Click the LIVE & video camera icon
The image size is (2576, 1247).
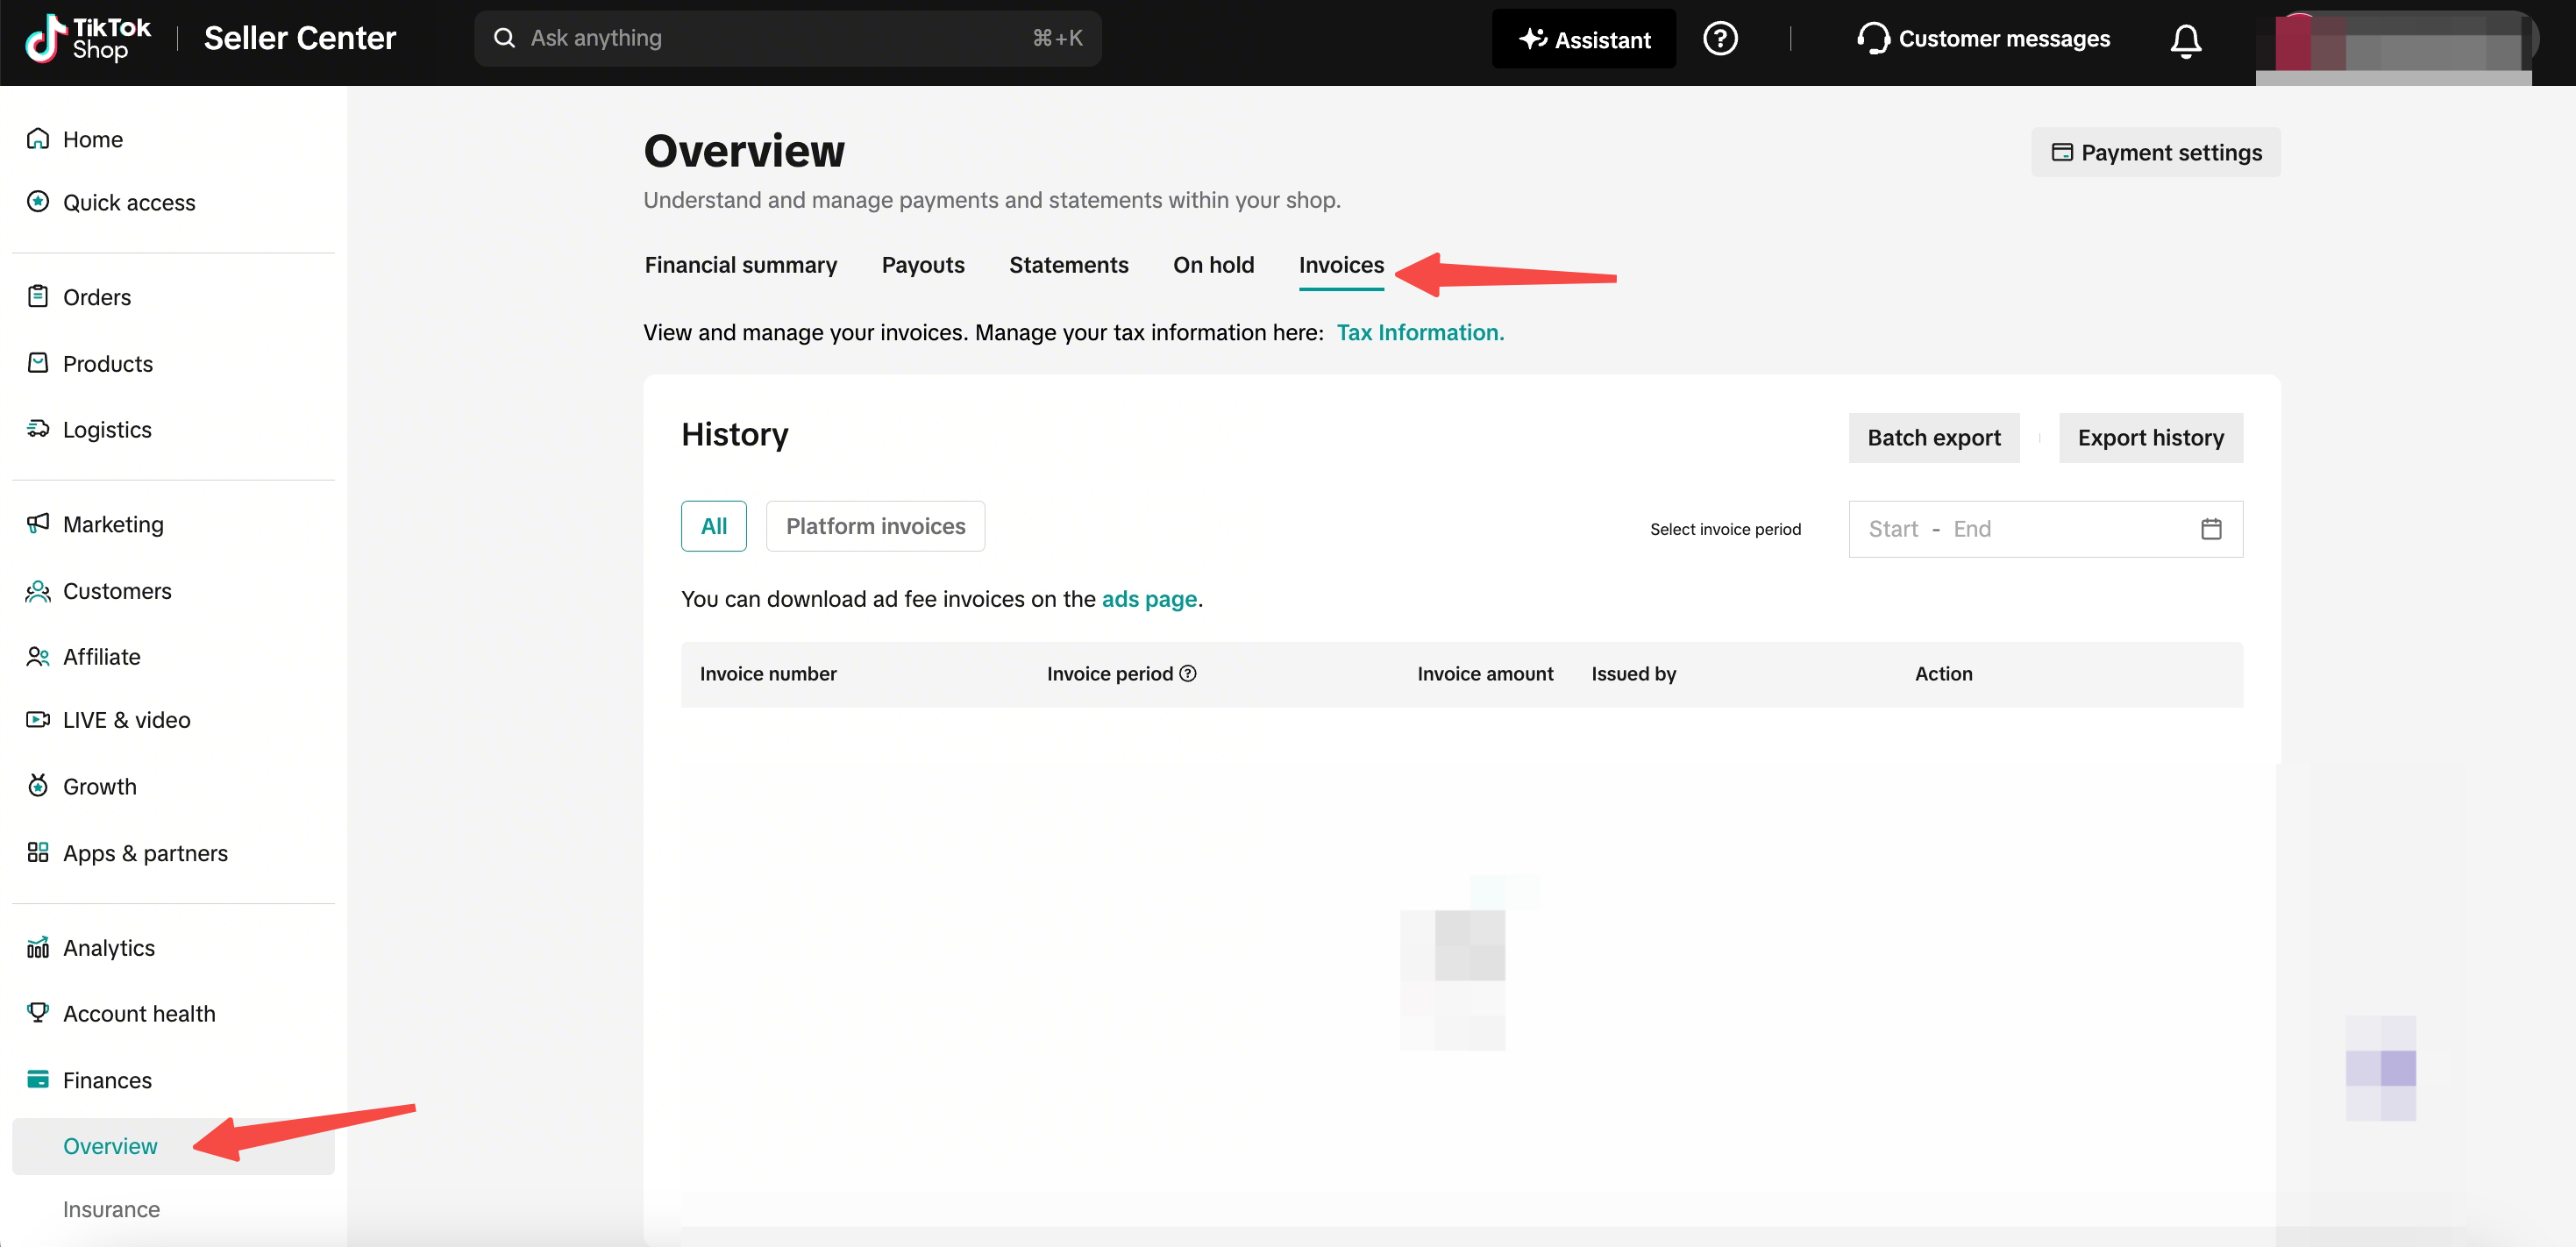click(38, 720)
